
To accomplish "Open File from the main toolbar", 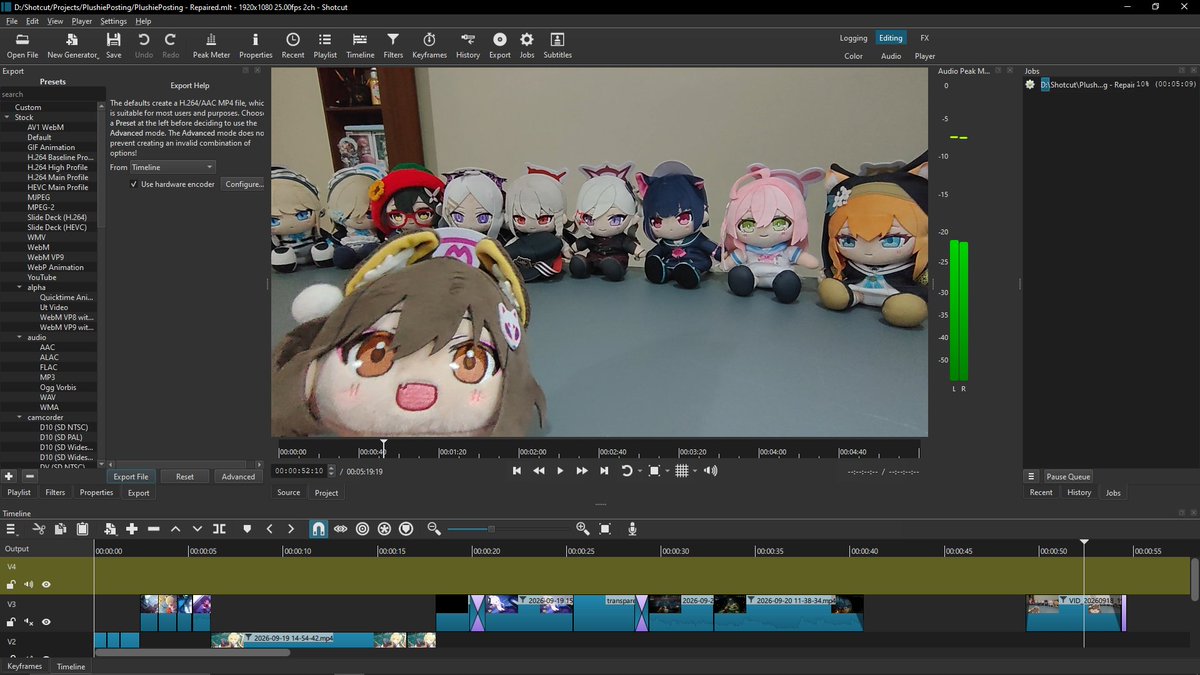I will [x=22, y=45].
